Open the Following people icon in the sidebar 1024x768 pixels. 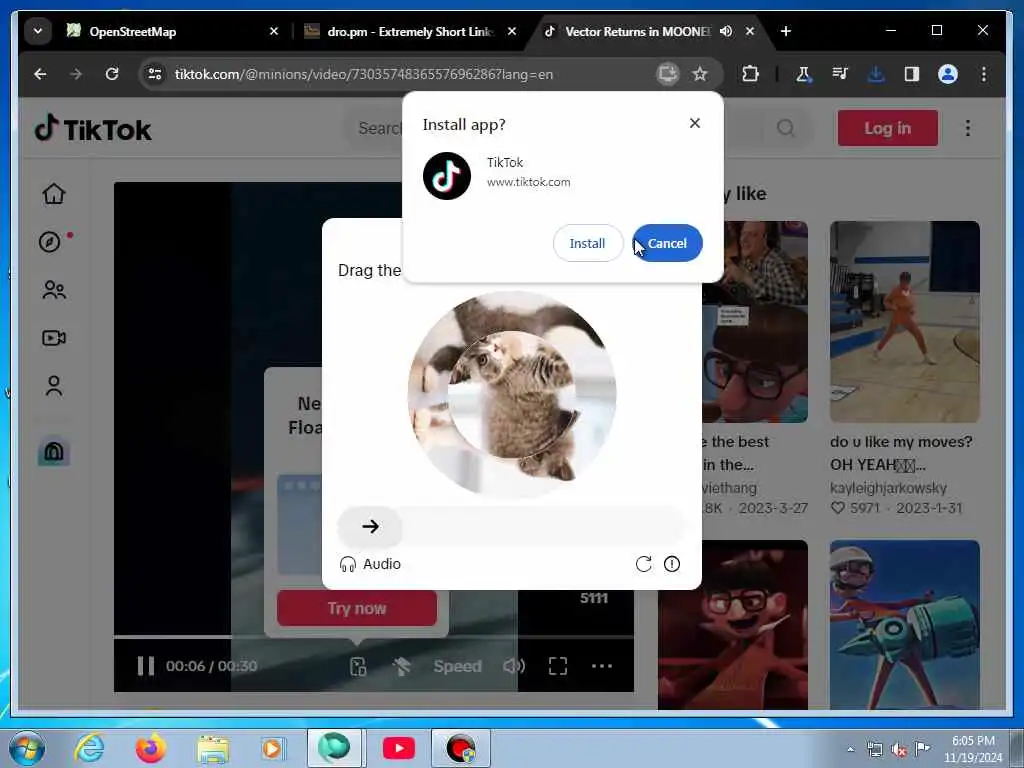54,290
